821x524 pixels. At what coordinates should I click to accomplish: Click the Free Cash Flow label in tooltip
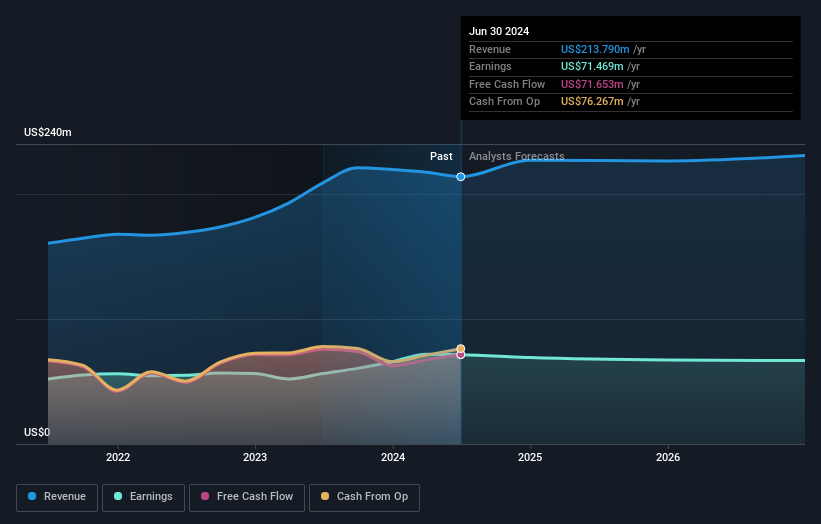[x=507, y=84]
